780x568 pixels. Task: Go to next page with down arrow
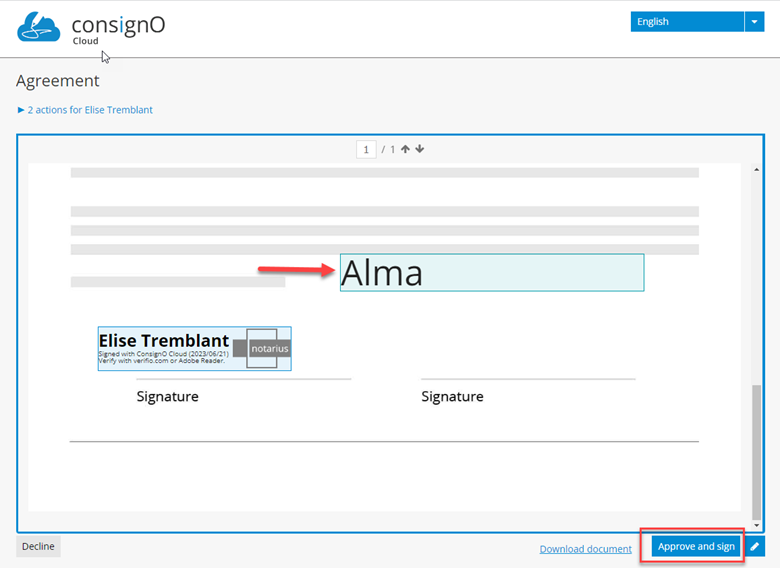420,149
